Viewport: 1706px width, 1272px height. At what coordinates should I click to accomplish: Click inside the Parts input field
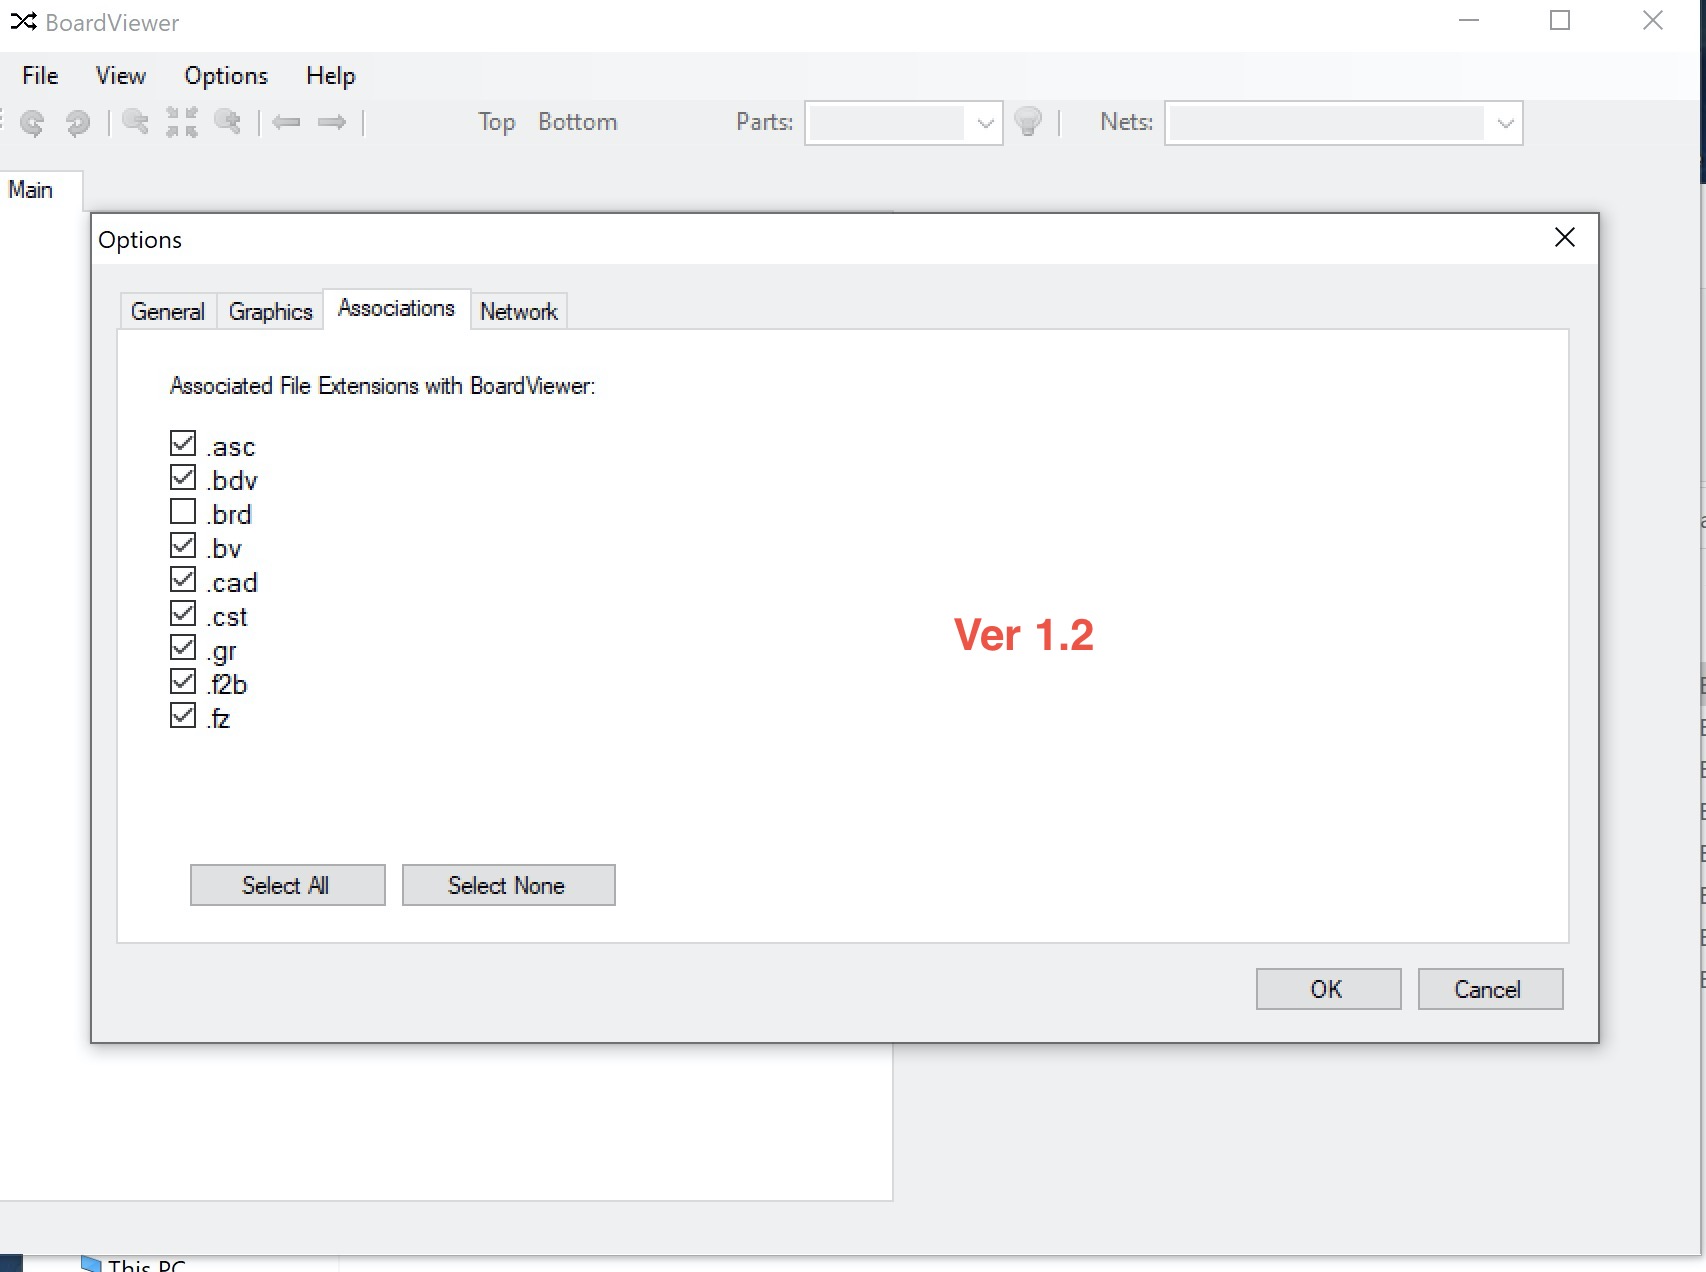(887, 123)
